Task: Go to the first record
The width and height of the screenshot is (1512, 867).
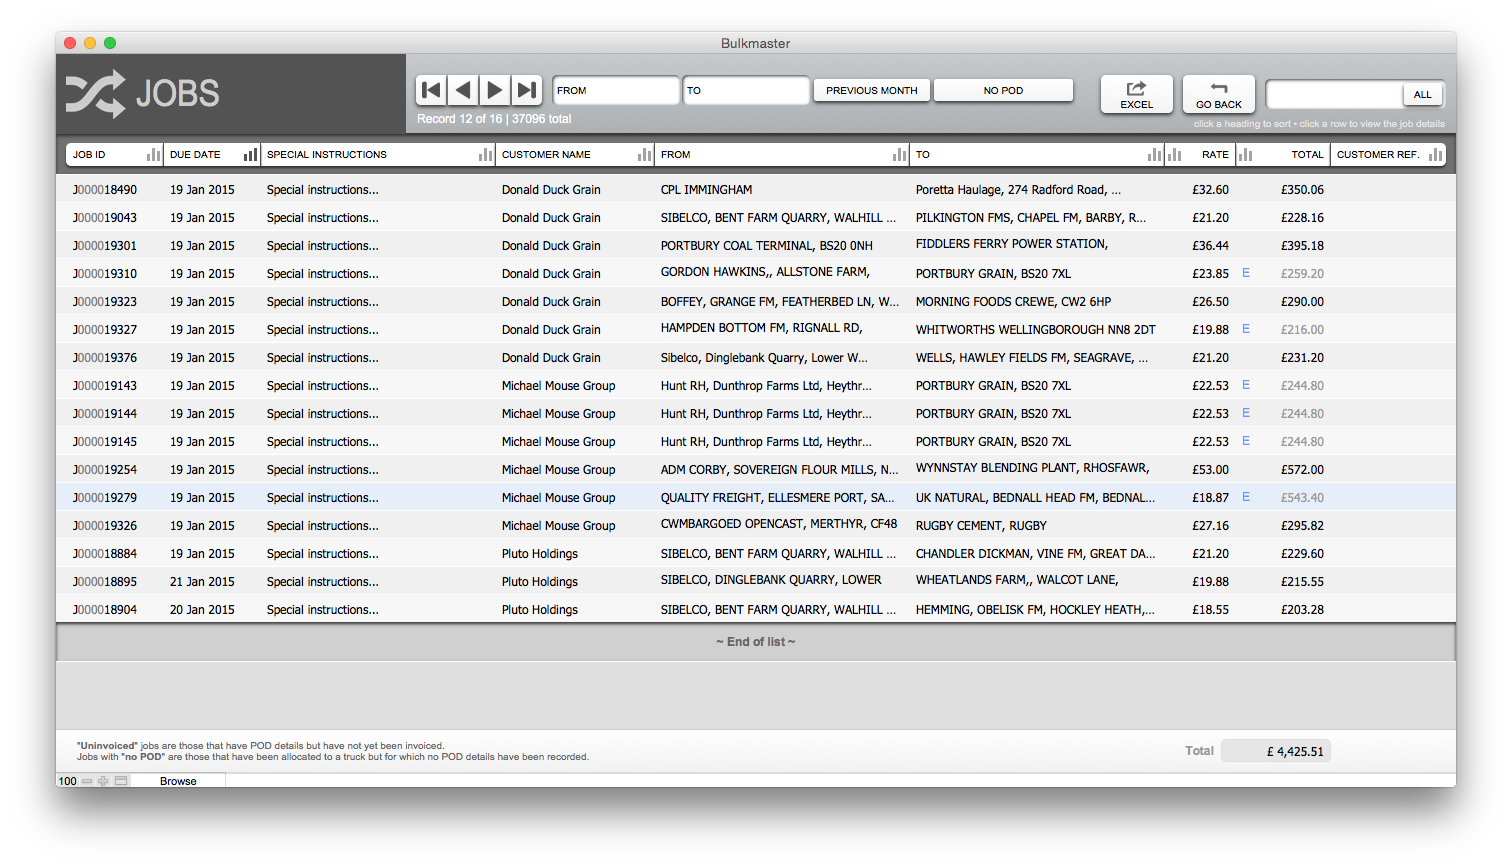Action: (431, 90)
